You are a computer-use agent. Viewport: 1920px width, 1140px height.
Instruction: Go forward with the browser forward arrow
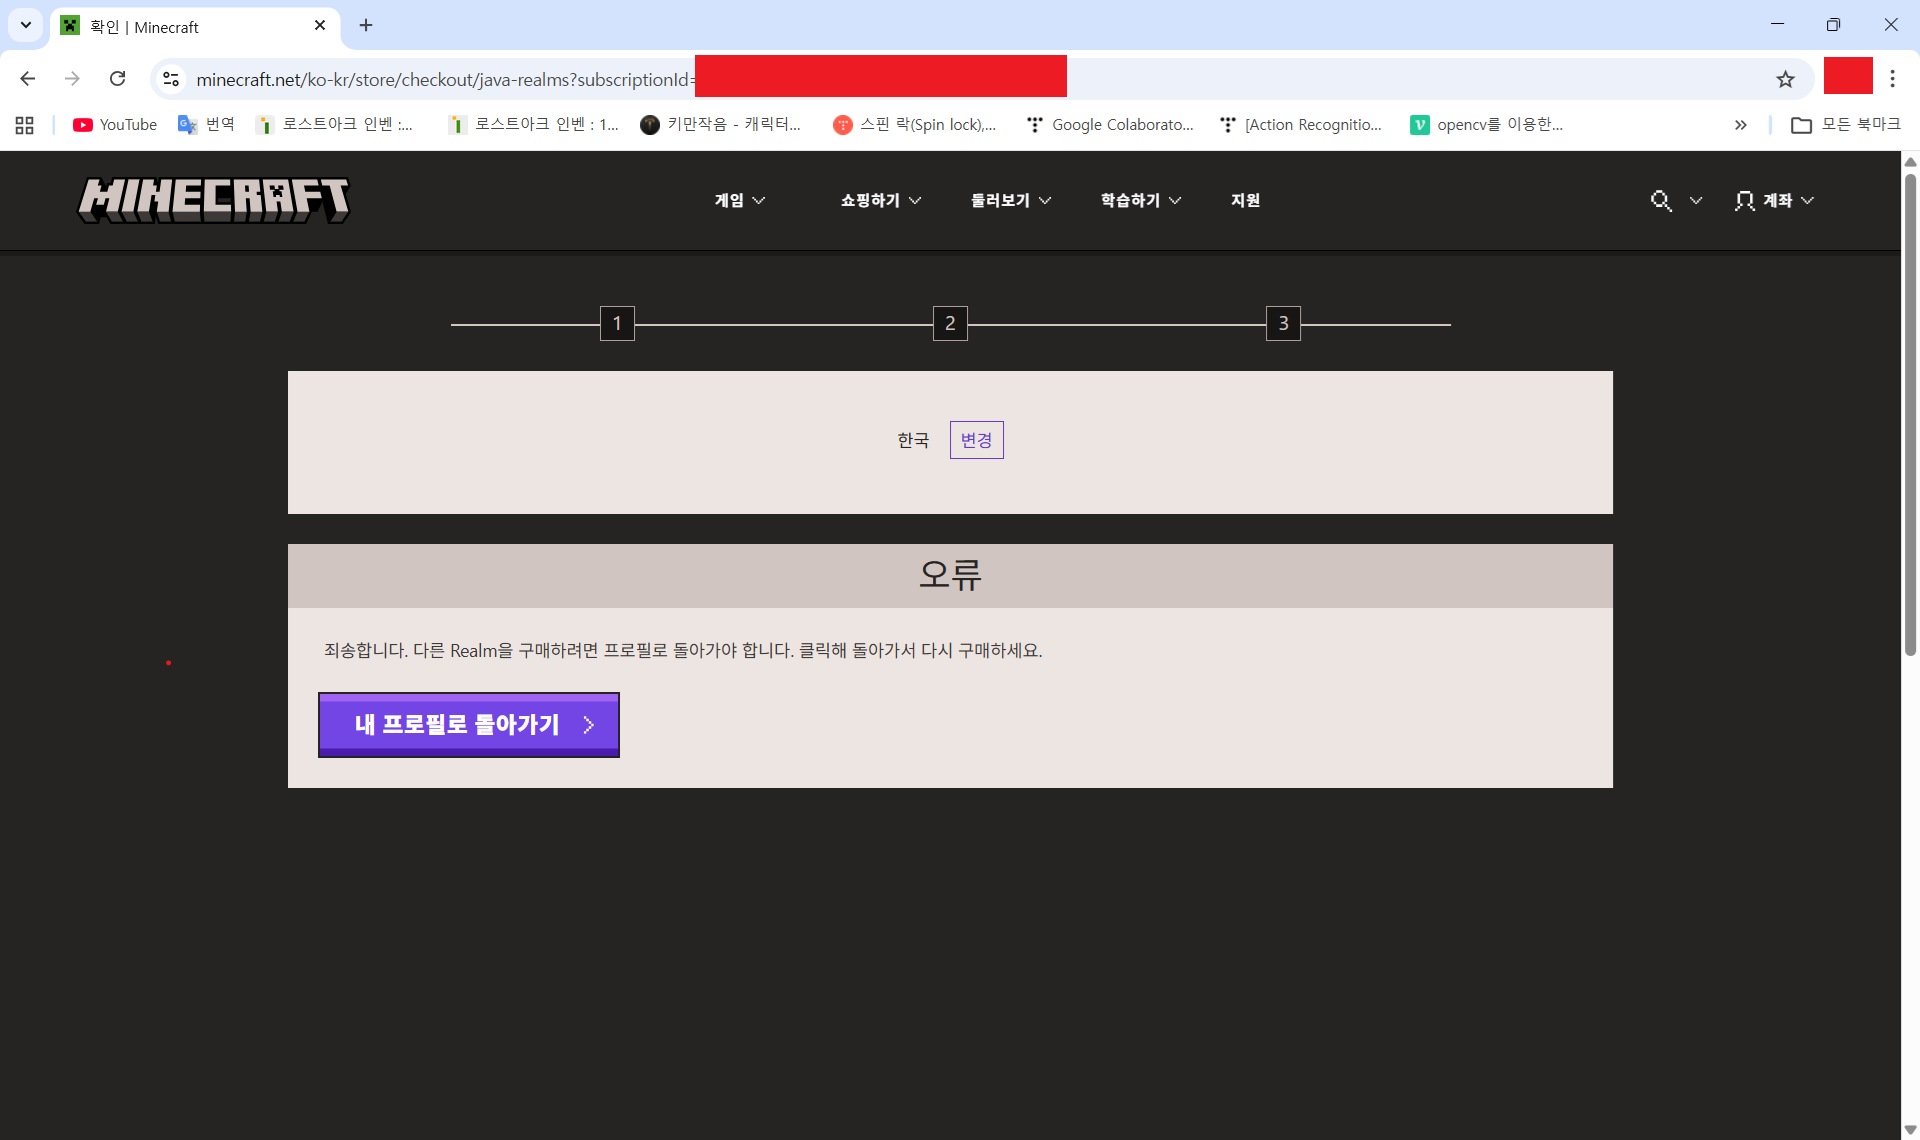pos(72,79)
